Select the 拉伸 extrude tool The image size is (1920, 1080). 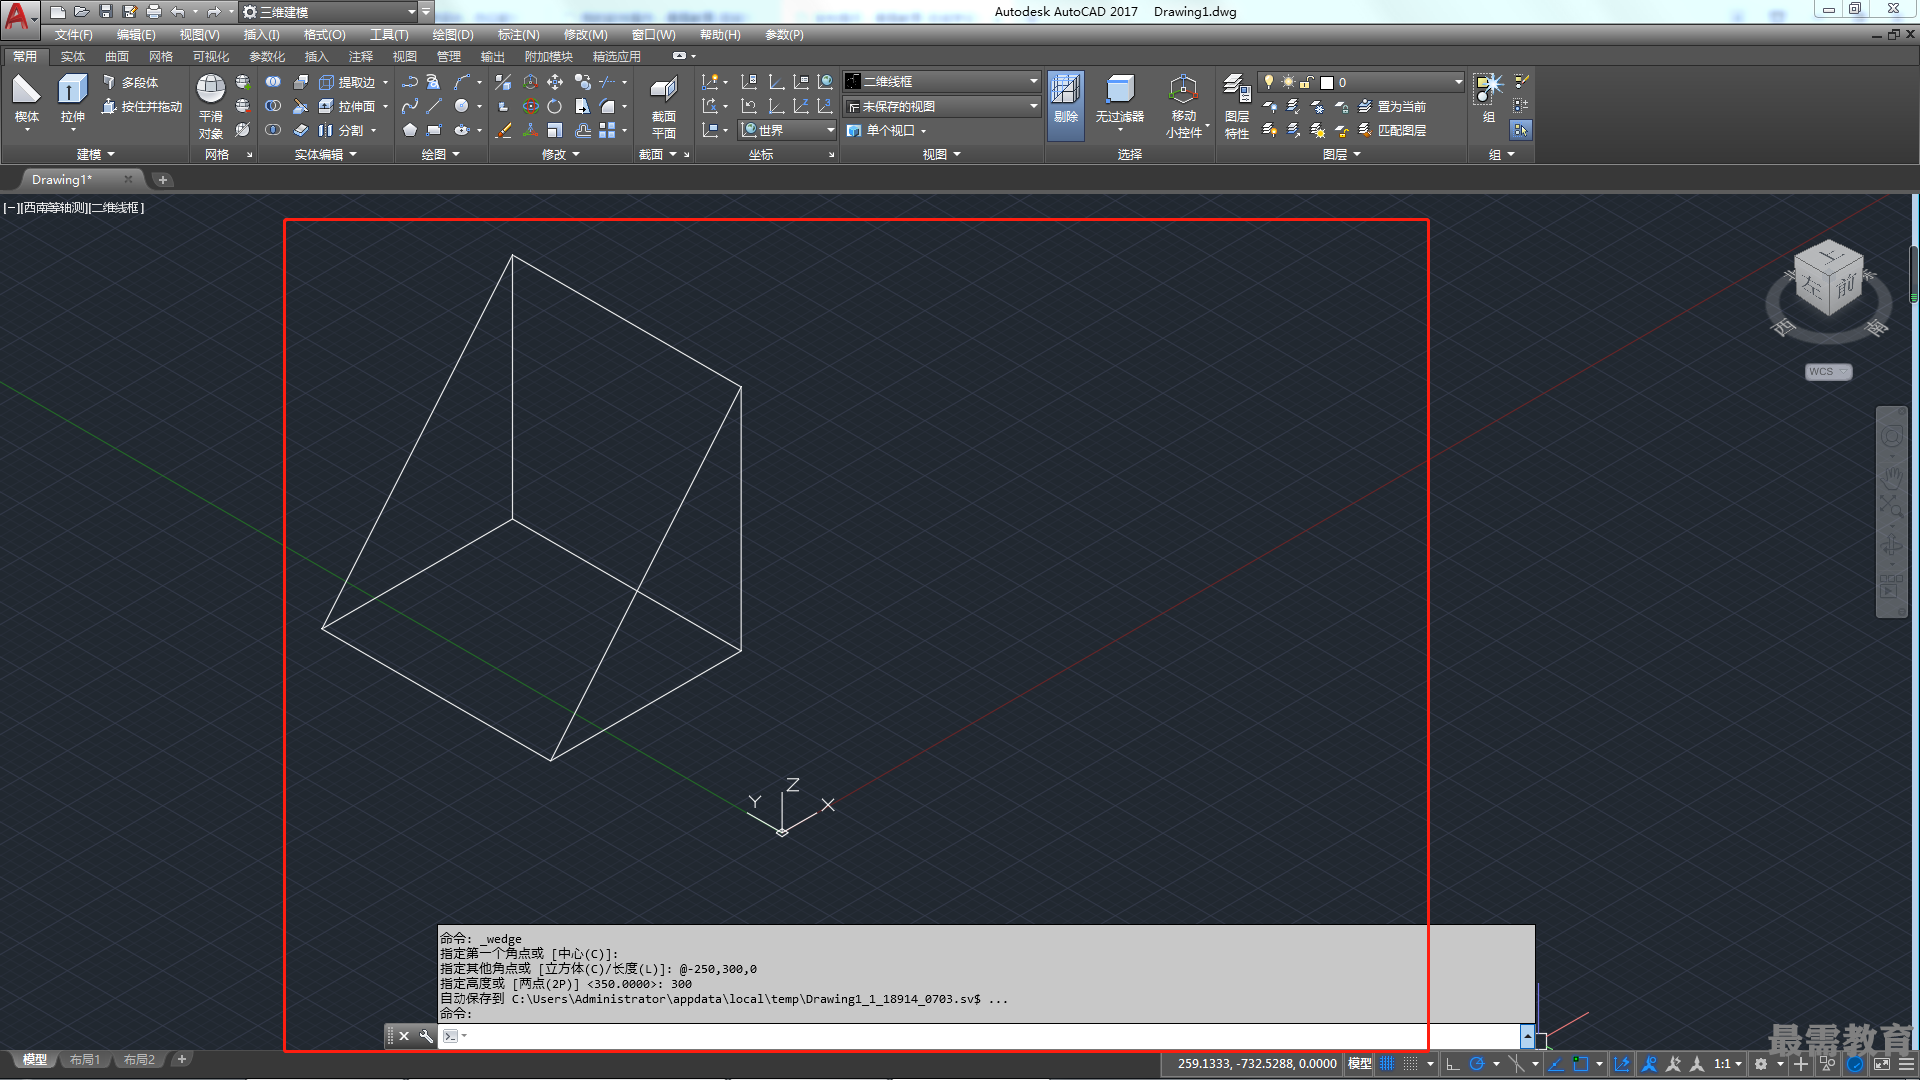tap(72, 99)
